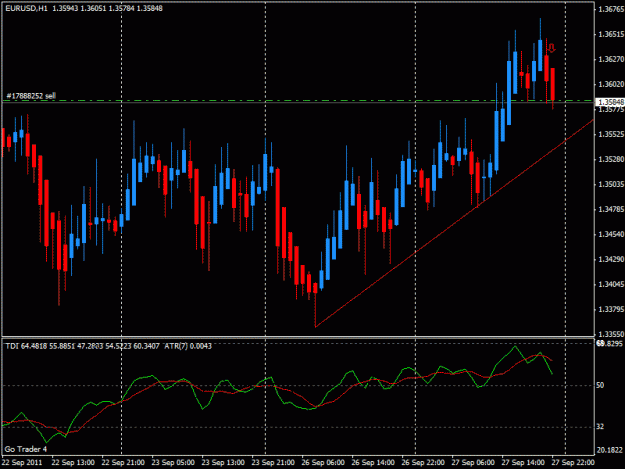
Task: Click the '22 Sep 21:00' time label
Action: pos(123,463)
